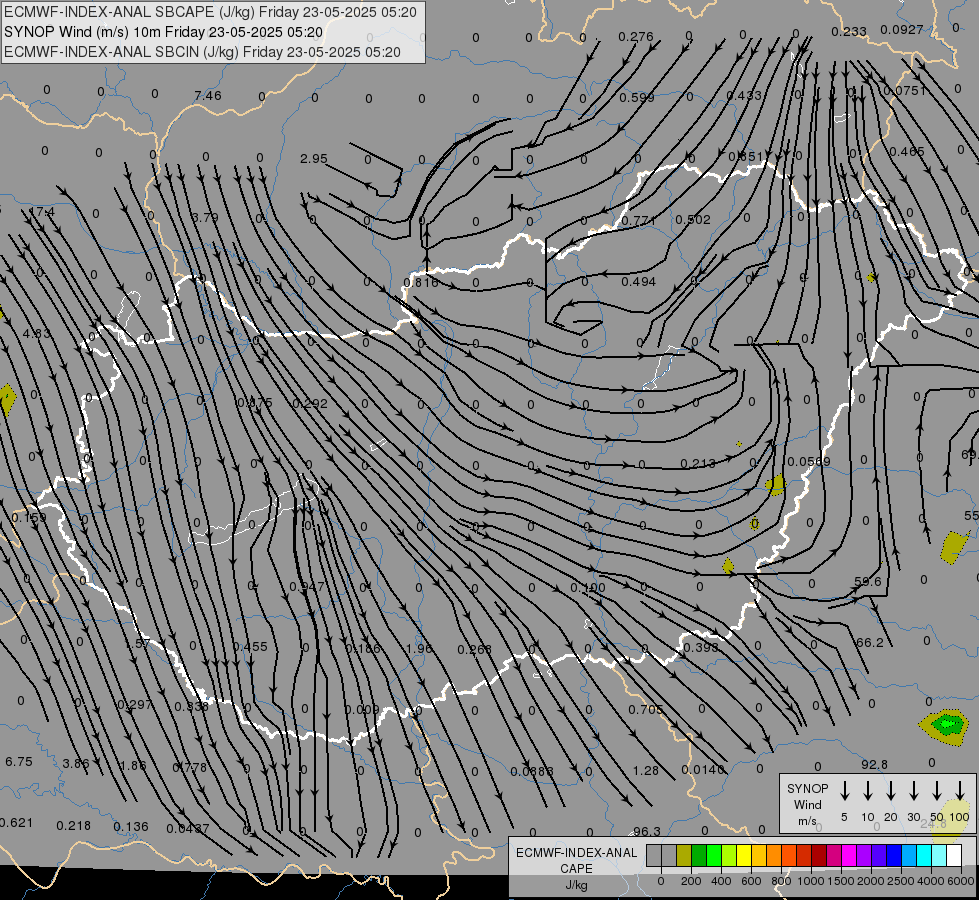Click the map value 0.136

tap(131, 827)
